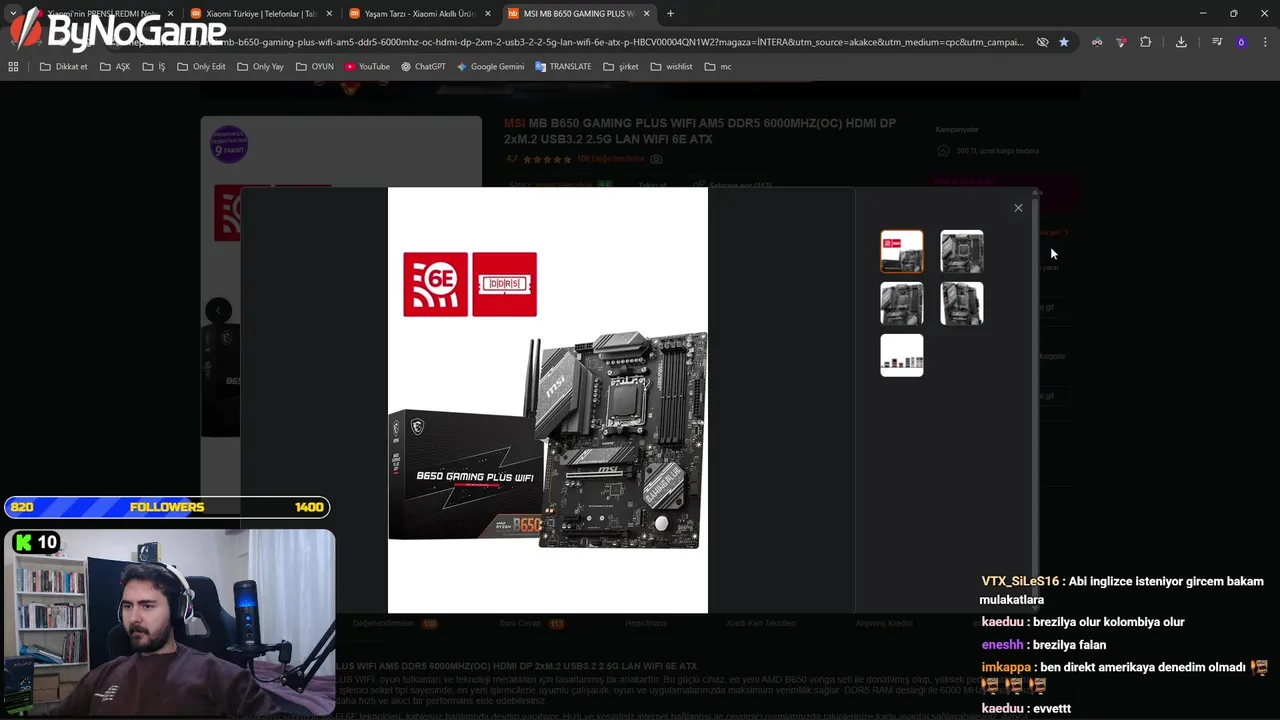Image resolution: width=1280 pixels, height=720 pixels.
Task: Open the ChatGPT bookmark
Action: pos(423,67)
